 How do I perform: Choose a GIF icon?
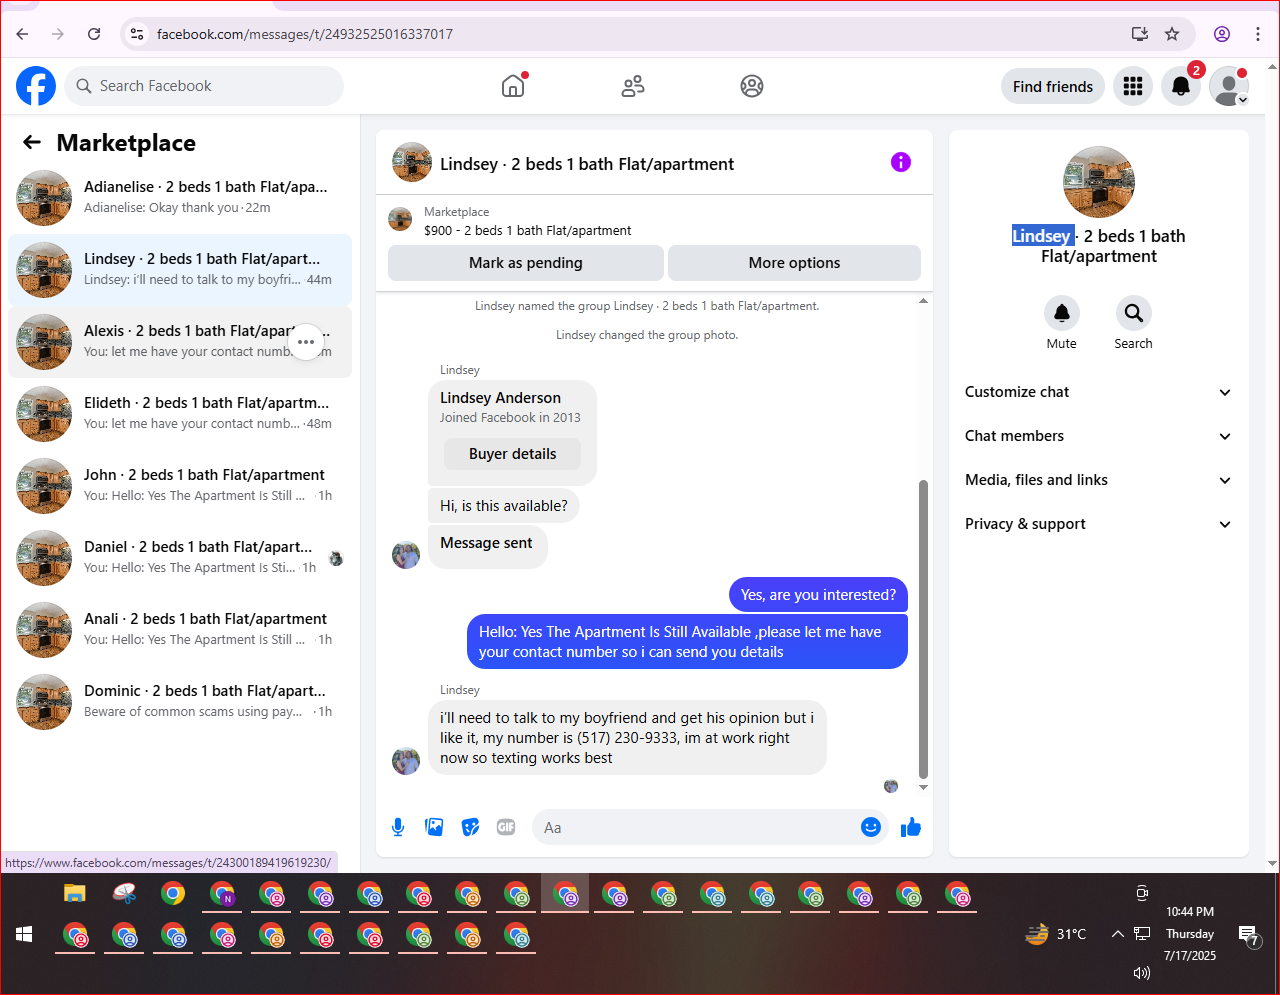506,827
